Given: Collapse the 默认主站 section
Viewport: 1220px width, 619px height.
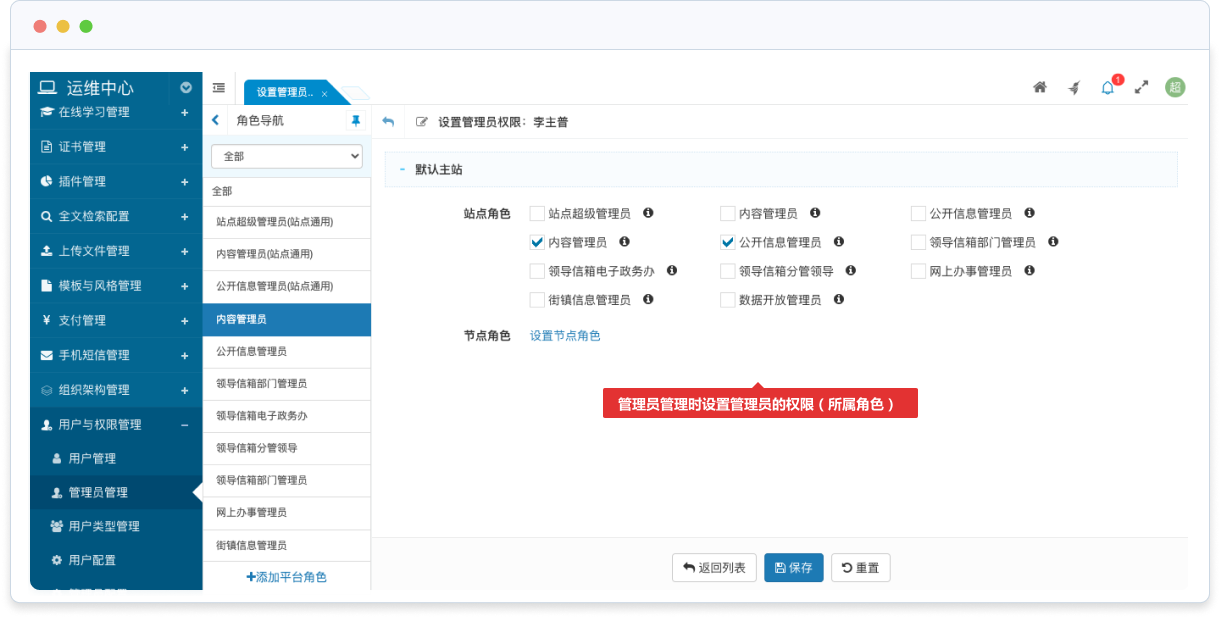Looking at the screenshot, I should click(x=402, y=170).
